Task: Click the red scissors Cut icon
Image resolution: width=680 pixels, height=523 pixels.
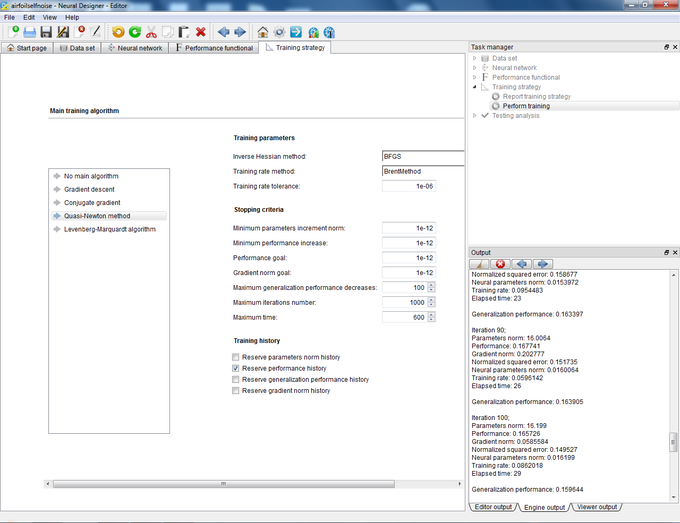Action: 151,32
